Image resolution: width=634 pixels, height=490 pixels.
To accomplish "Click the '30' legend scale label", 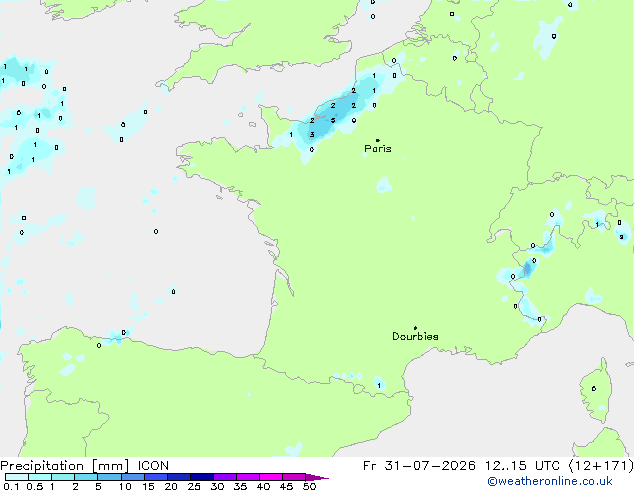I will (217, 486).
